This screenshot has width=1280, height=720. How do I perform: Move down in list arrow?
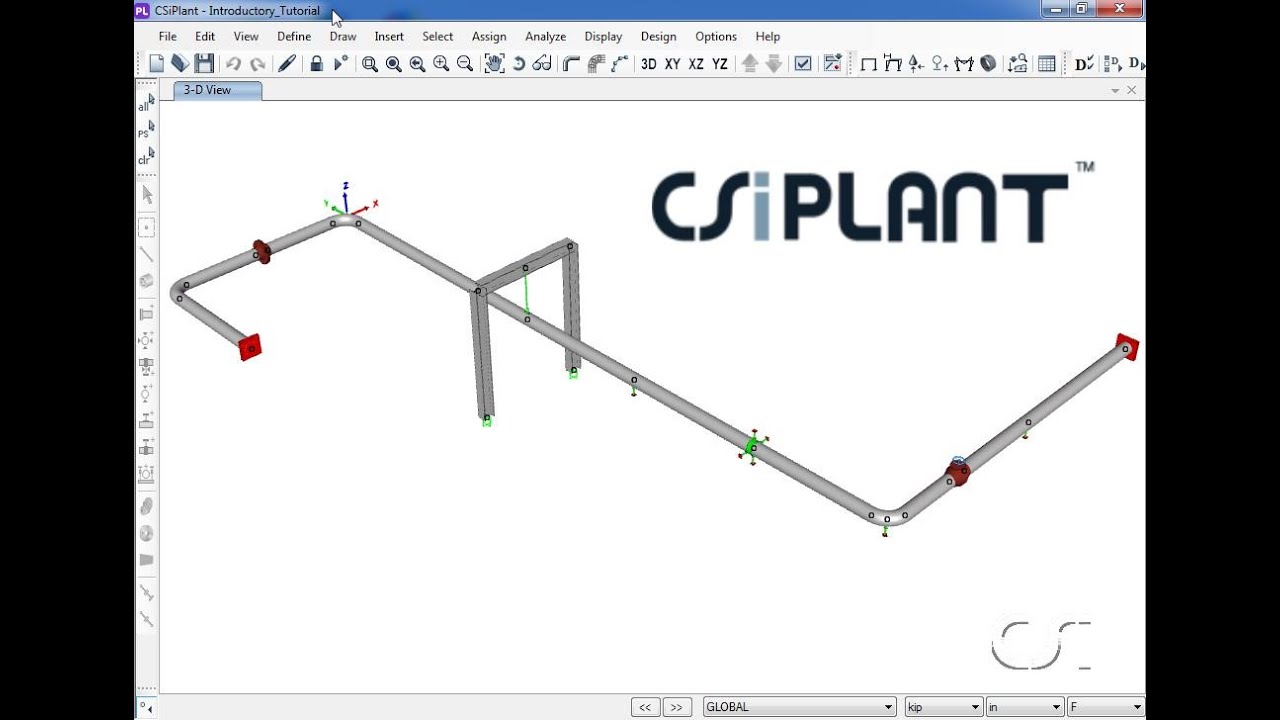point(774,64)
